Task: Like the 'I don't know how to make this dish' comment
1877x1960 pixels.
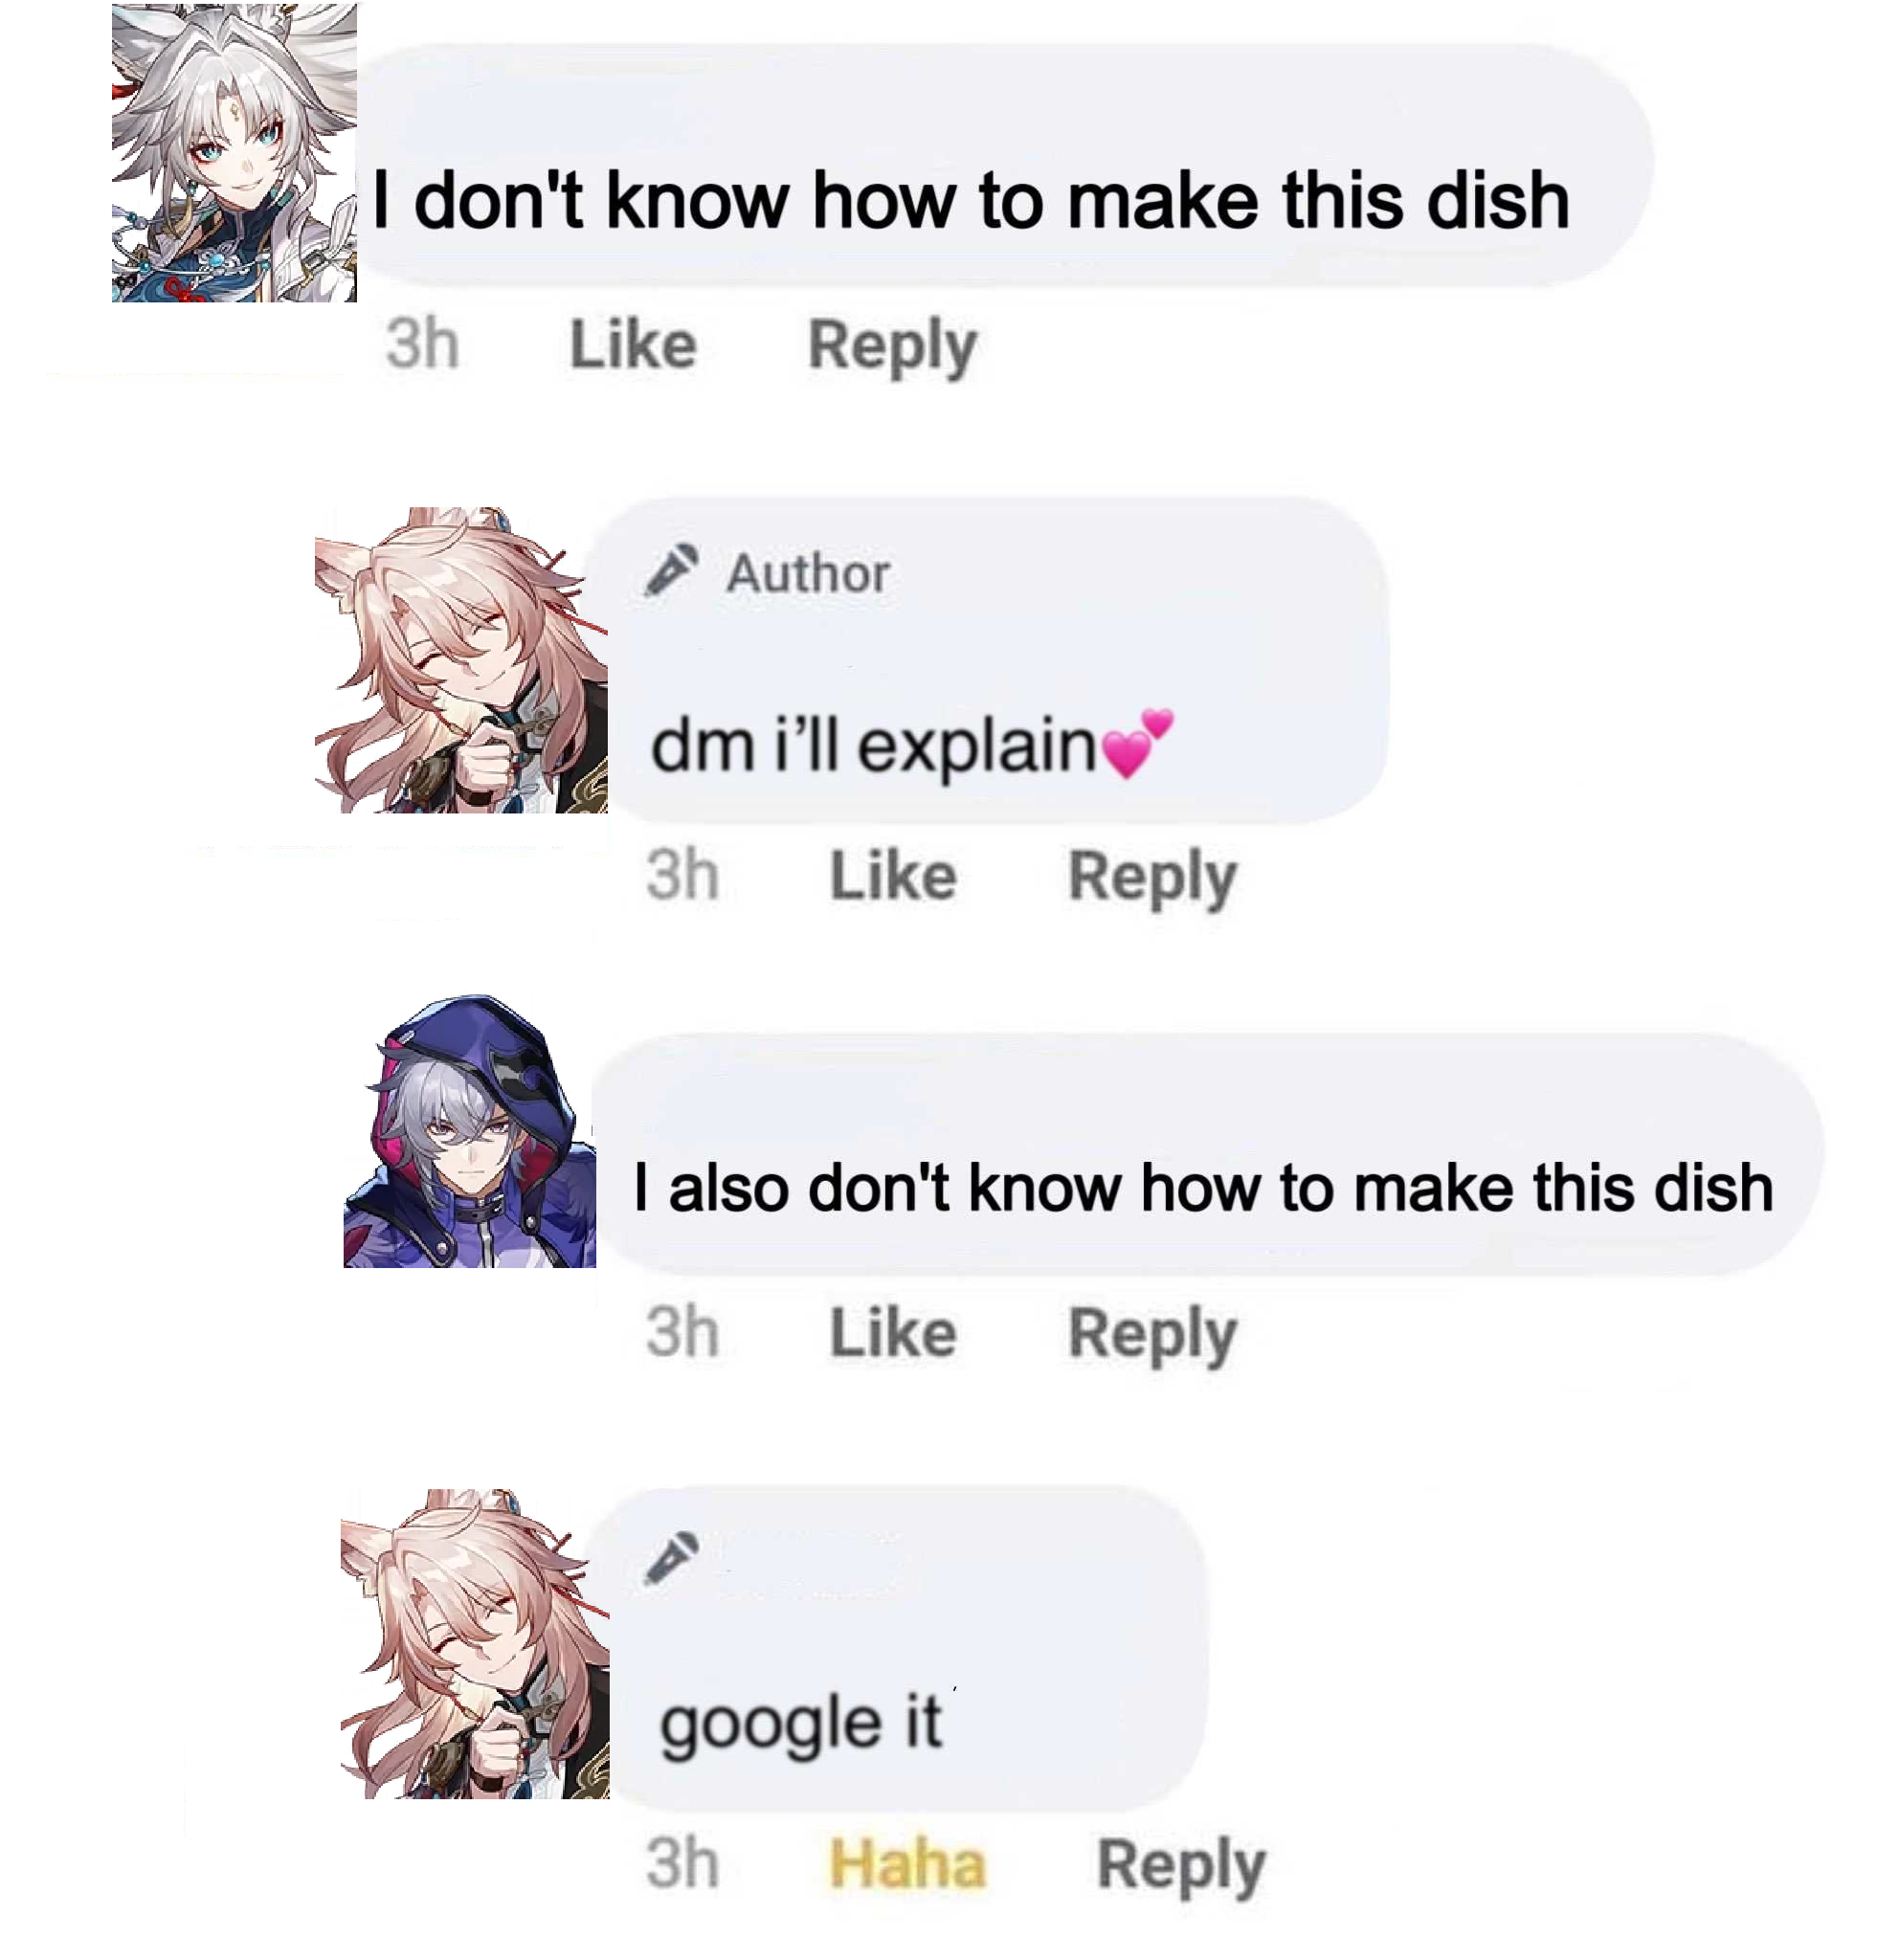Action: coord(633,345)
